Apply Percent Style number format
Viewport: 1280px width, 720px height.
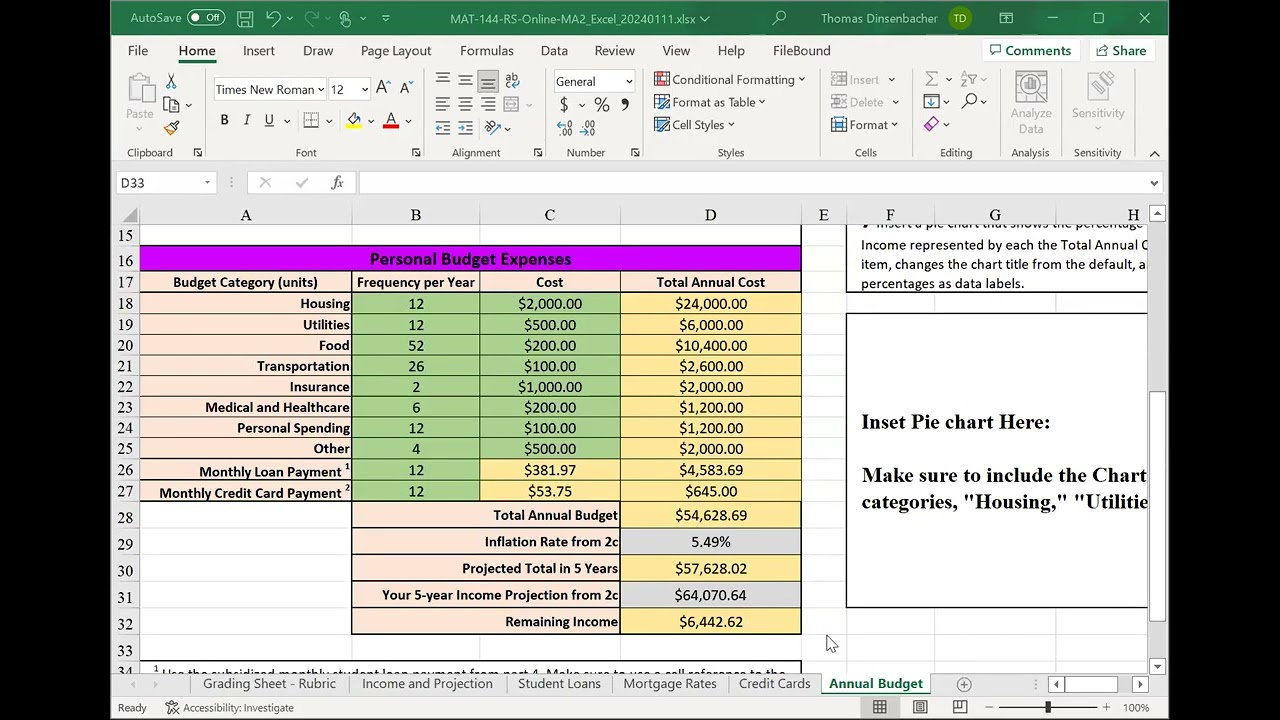point(601,104)
